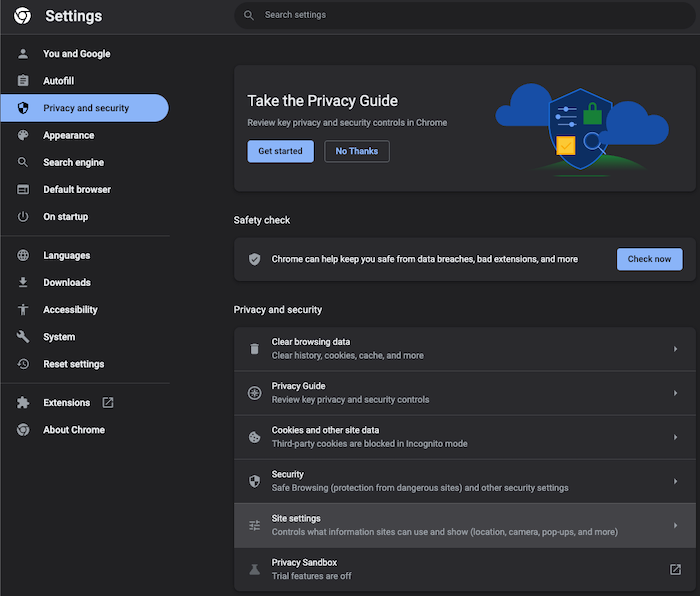
Task: Click Get started button
Action: [x=280, y=151]
